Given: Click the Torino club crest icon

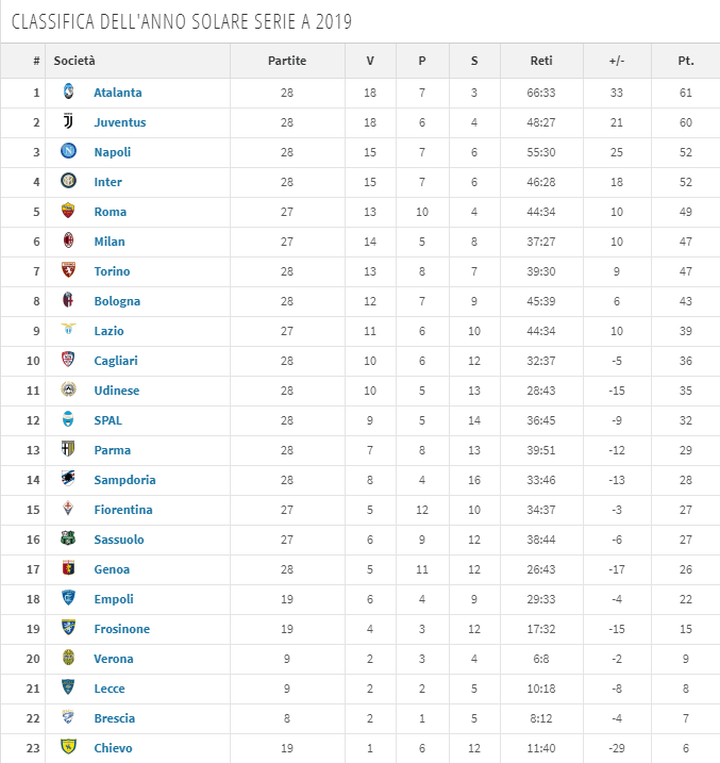Looking at the screenshot, I should [x=68, y=271].
